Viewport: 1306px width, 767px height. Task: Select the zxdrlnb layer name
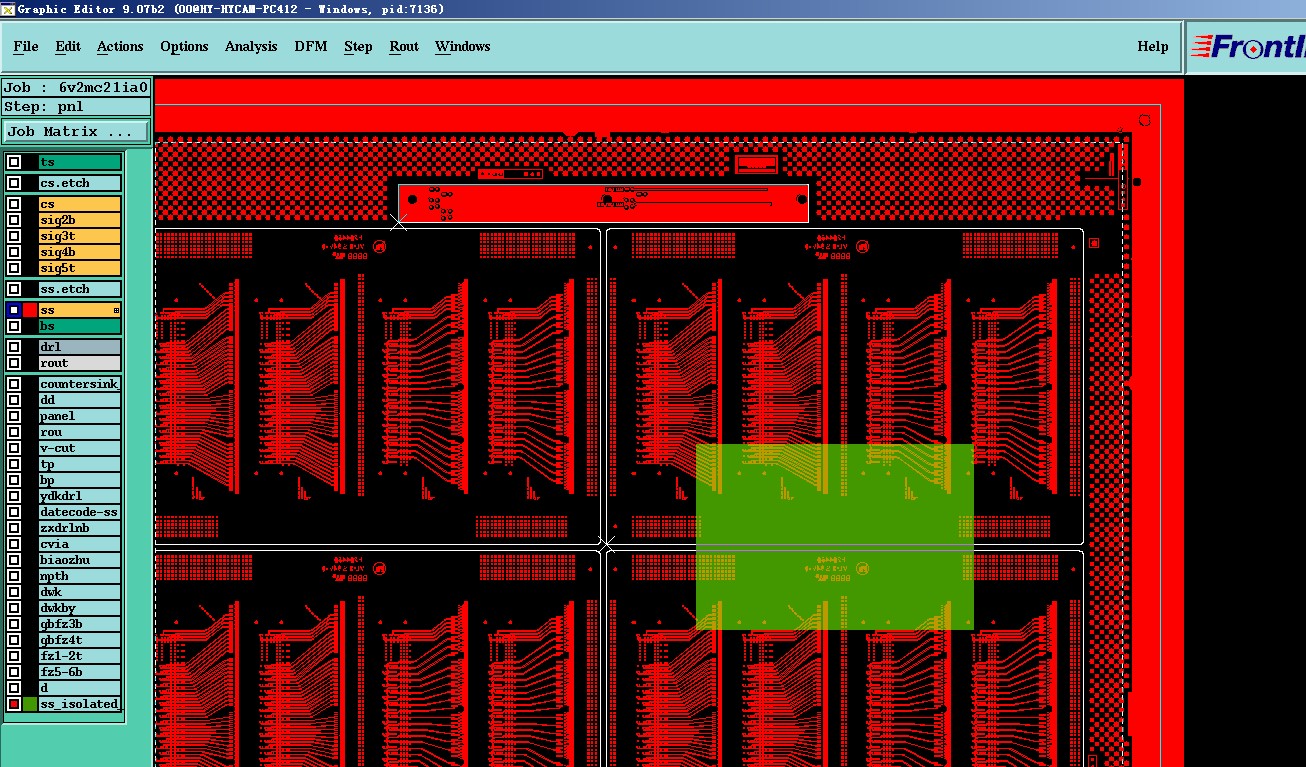[80, 528]
